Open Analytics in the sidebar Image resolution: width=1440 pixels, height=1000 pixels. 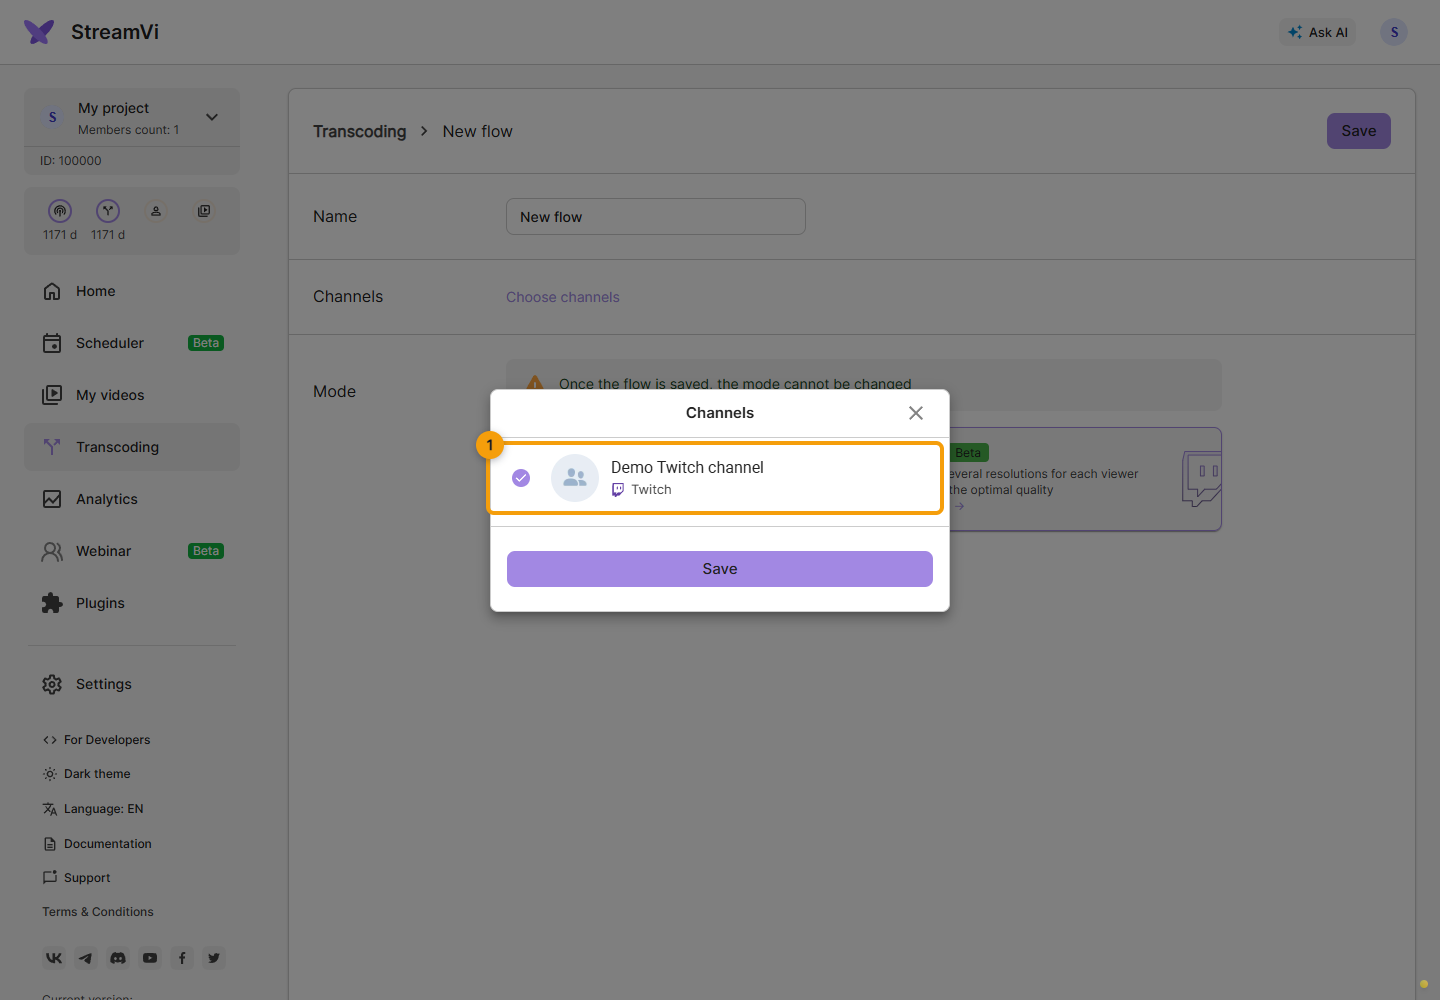click(x=132, y=499)
